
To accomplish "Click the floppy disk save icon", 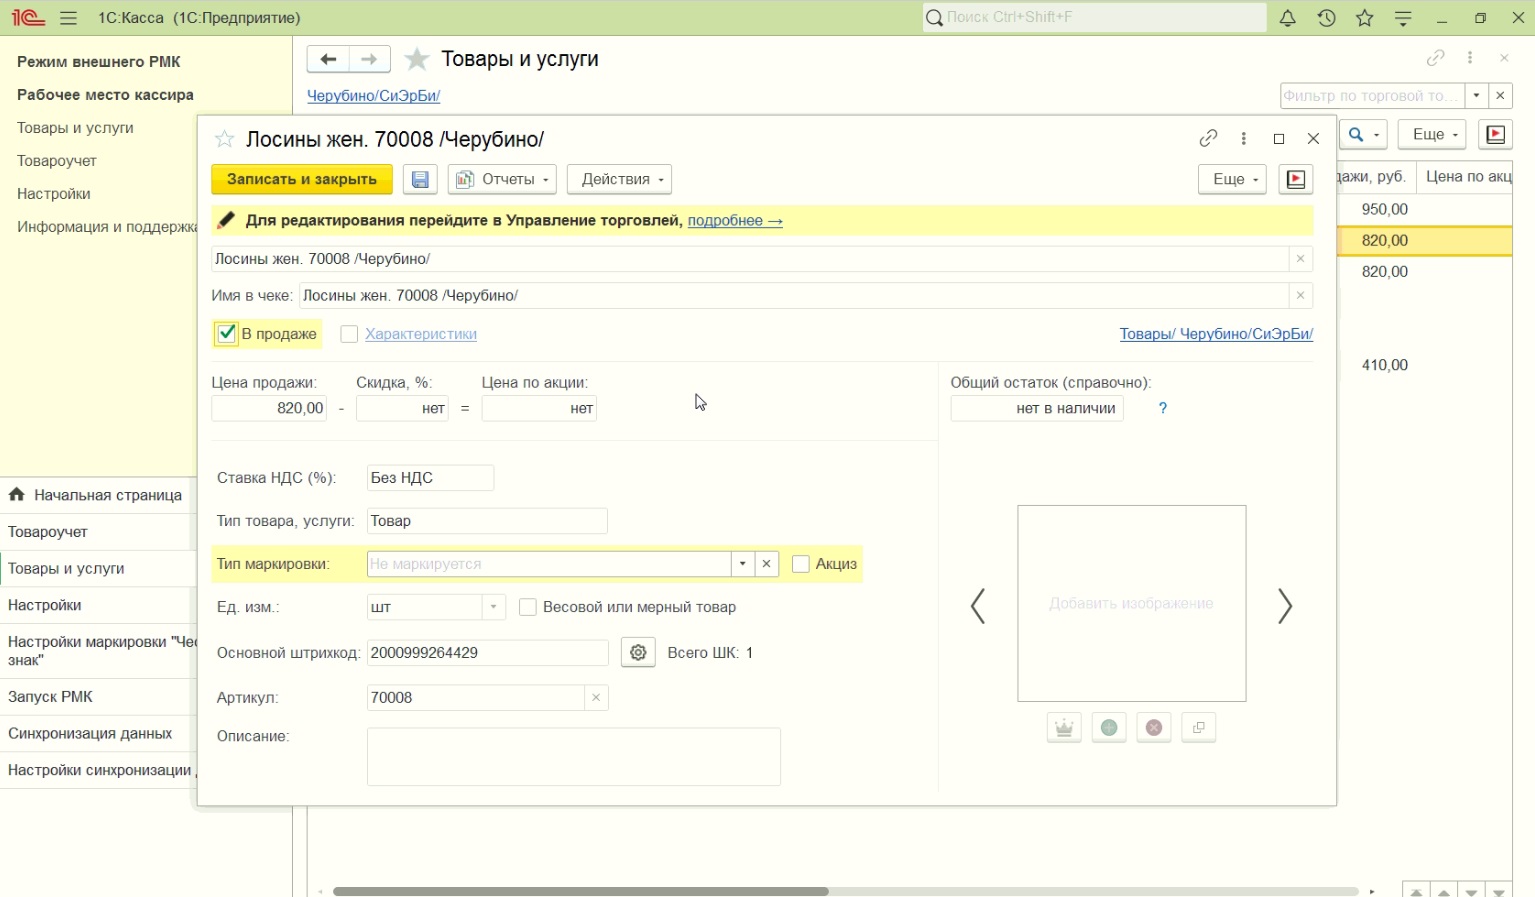I will click(x=420, y=179).
